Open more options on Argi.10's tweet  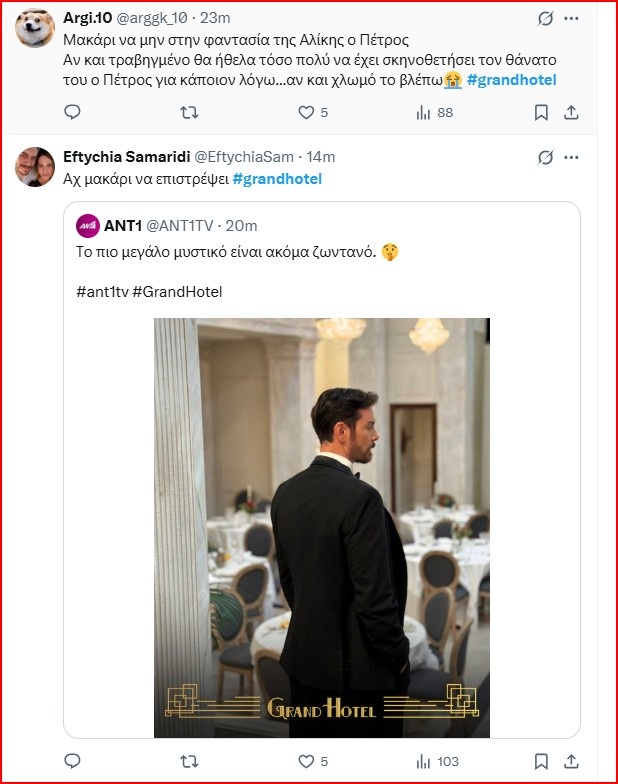click(x=572, y=19)
